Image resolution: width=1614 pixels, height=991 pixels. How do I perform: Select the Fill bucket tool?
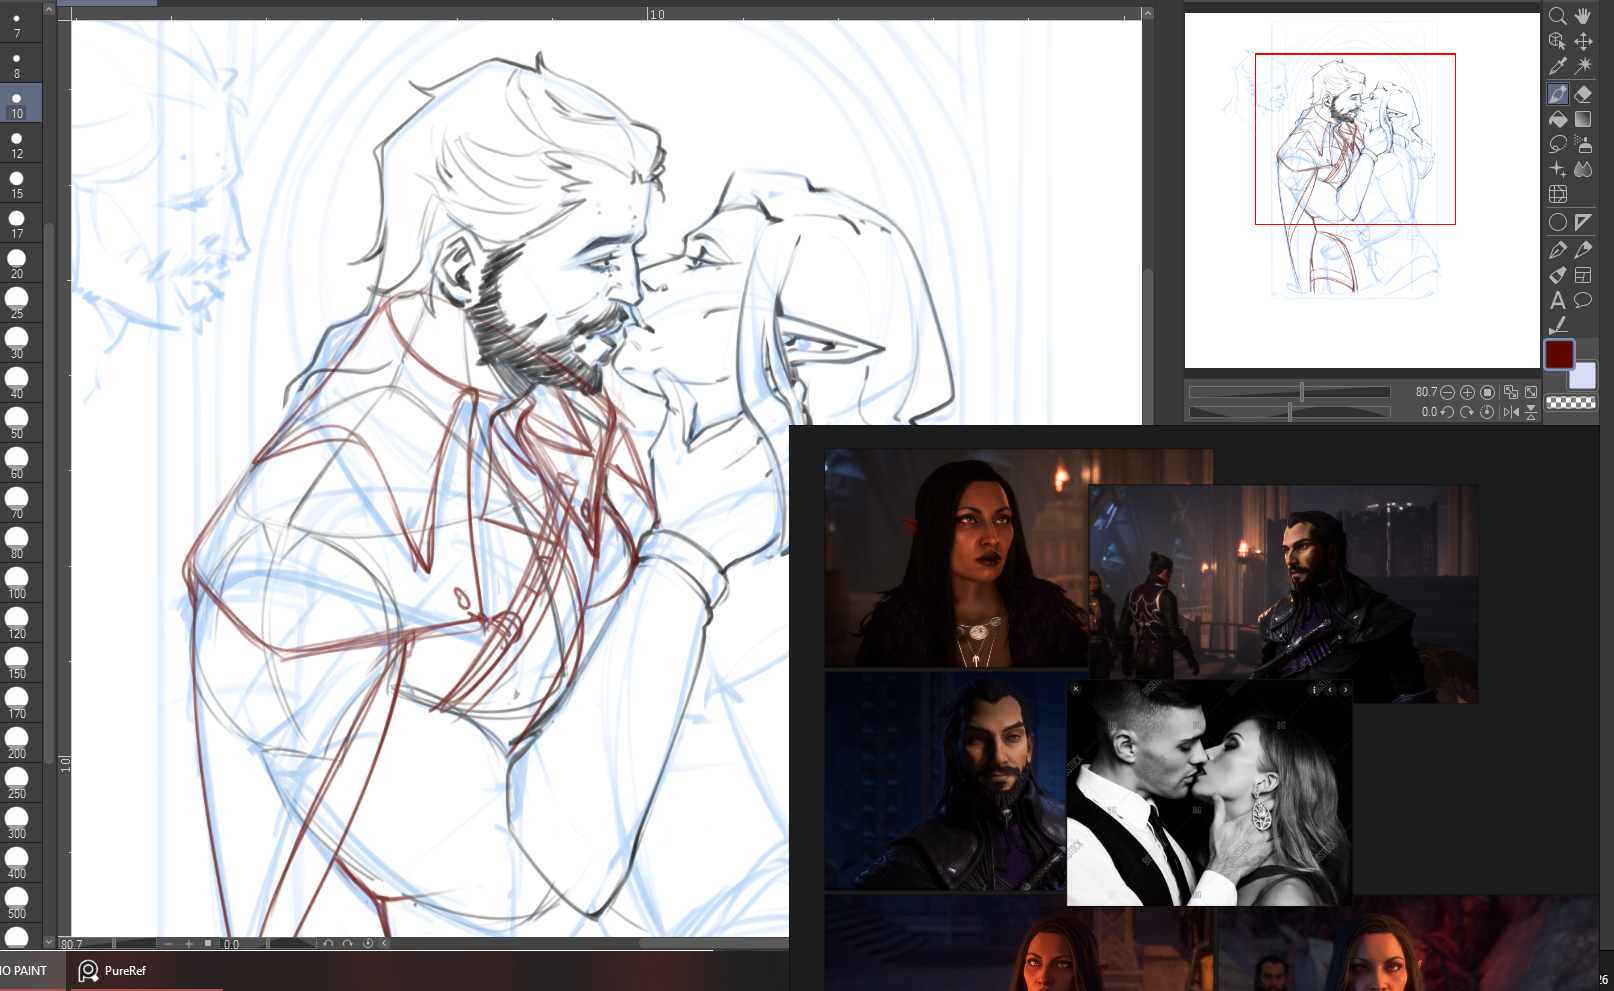1558,119
